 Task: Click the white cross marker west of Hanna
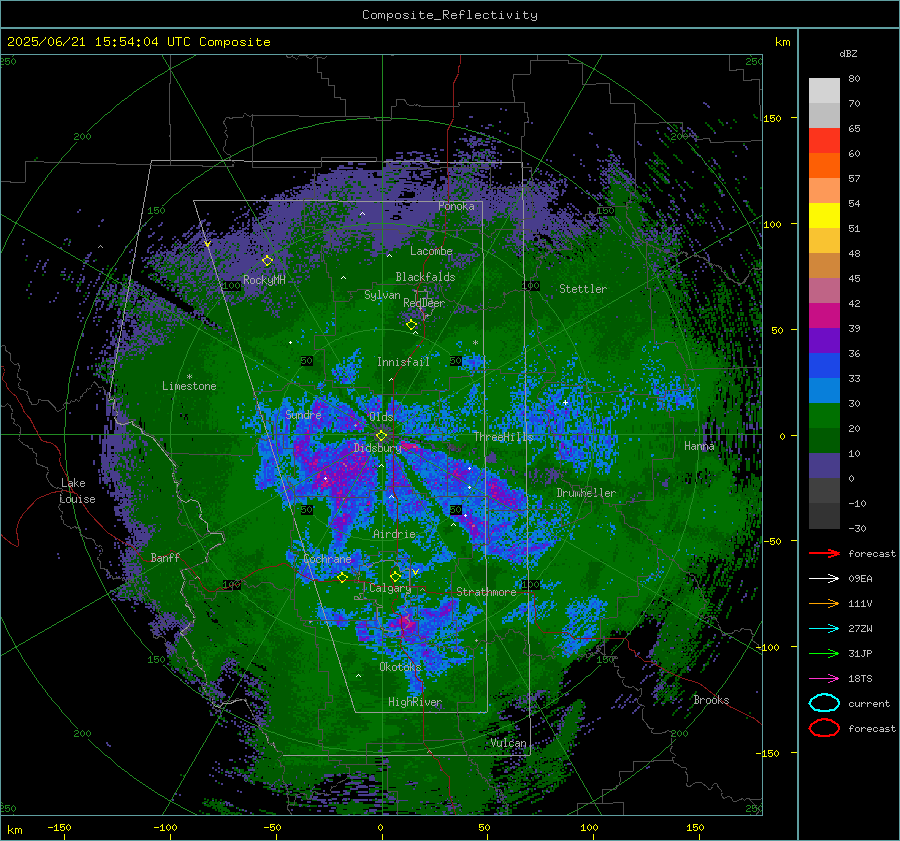point(565,402)
